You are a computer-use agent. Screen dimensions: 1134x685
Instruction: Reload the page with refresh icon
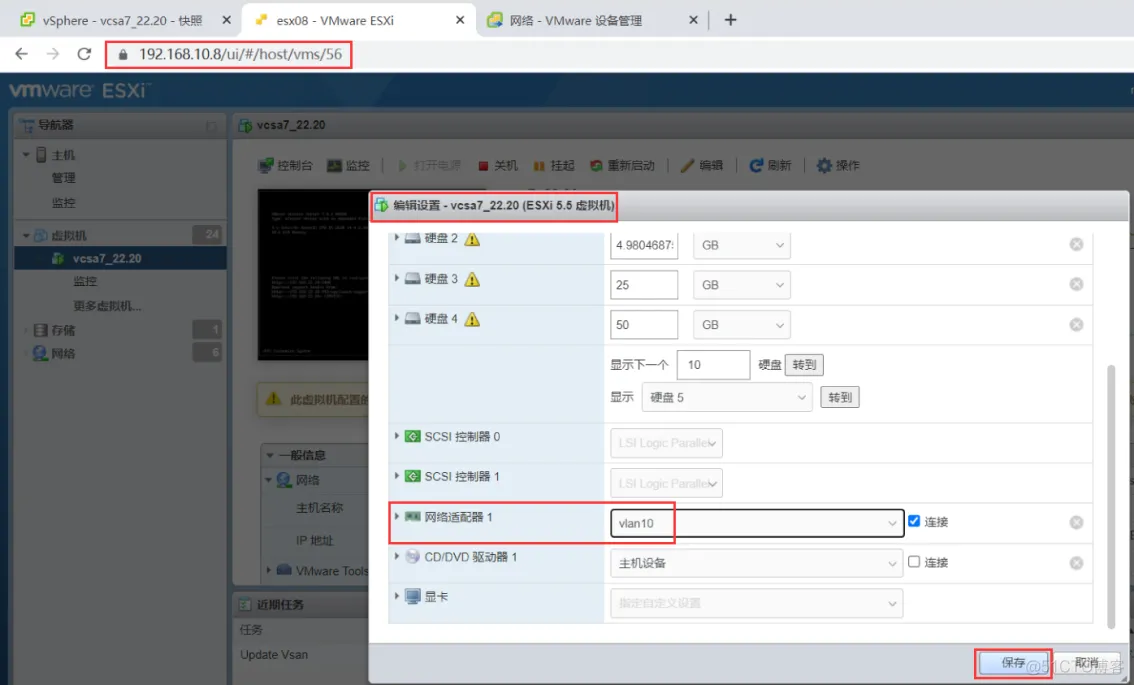pyautogui.click(x=84, y=54)
